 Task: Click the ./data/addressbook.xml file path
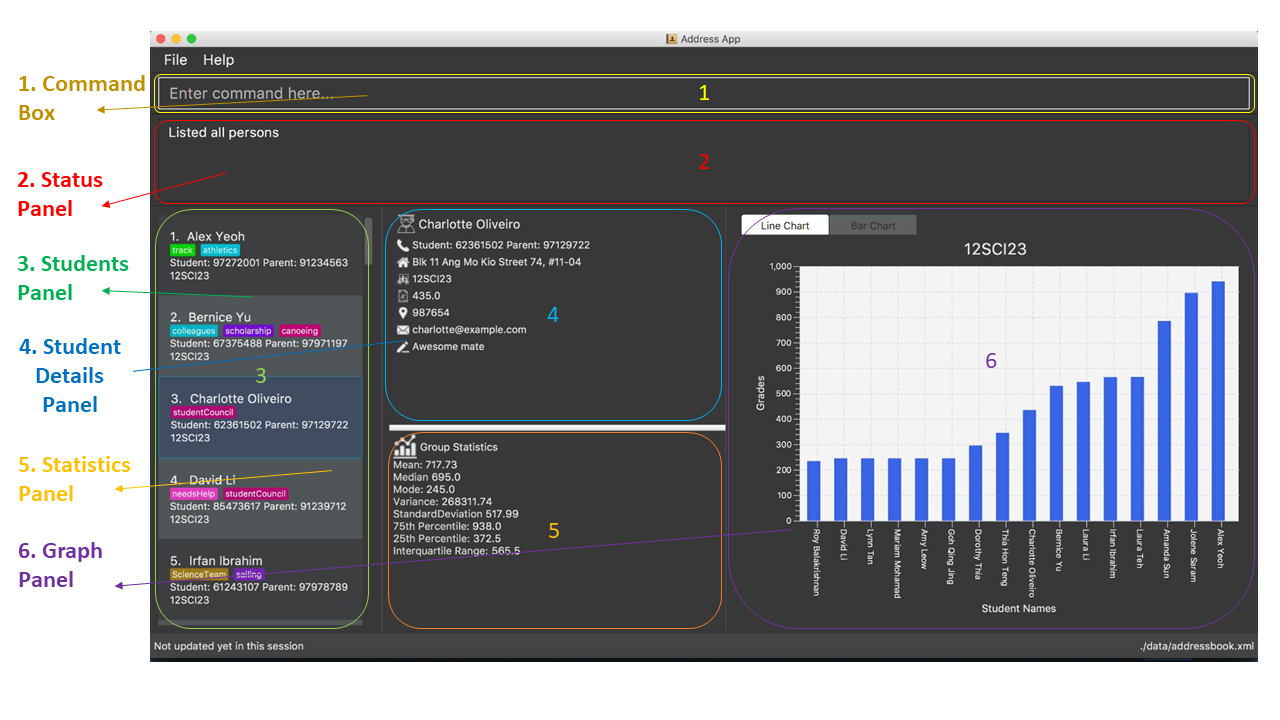click(1197, 646)
